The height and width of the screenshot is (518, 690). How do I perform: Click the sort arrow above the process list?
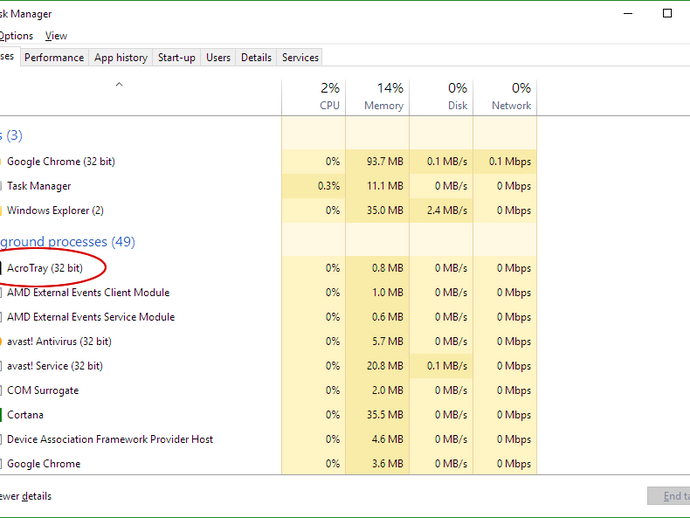click(119, 85)
